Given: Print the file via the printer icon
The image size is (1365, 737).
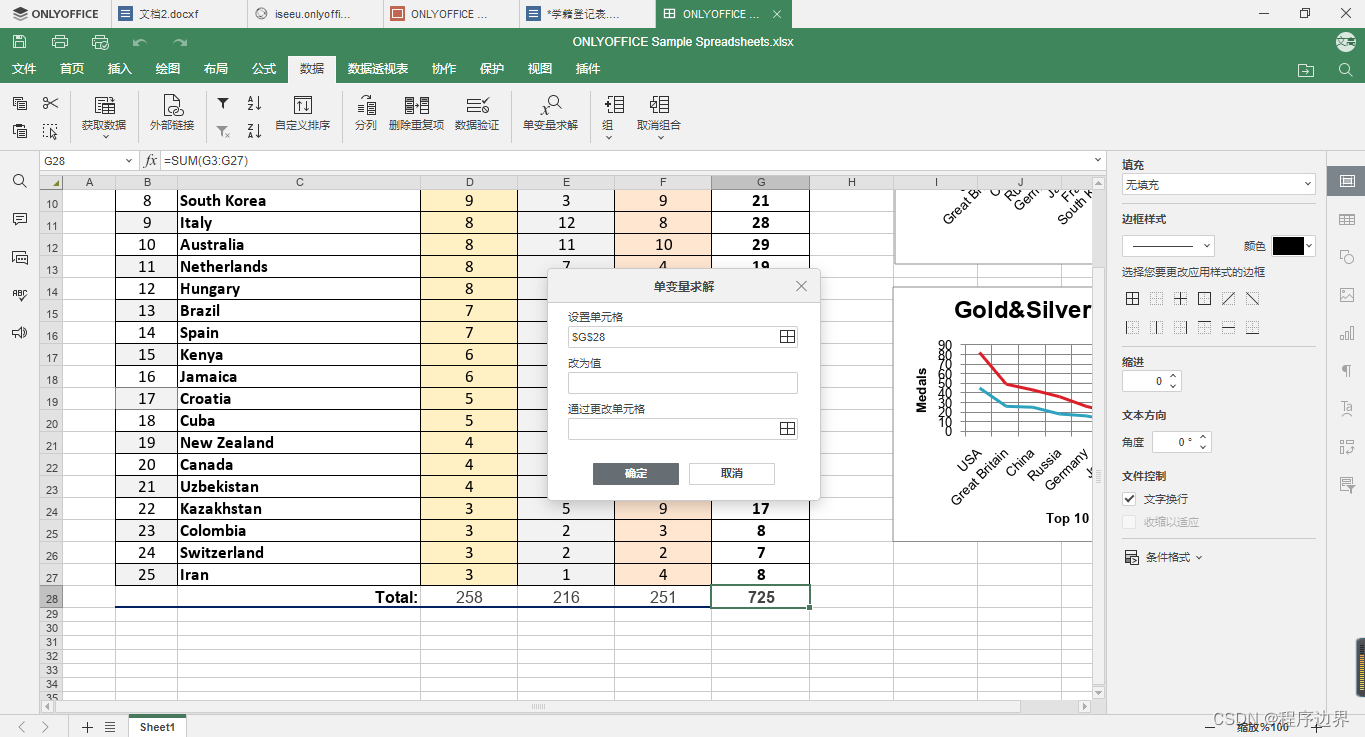Looking at the screenshot, I should coord(60,42).
